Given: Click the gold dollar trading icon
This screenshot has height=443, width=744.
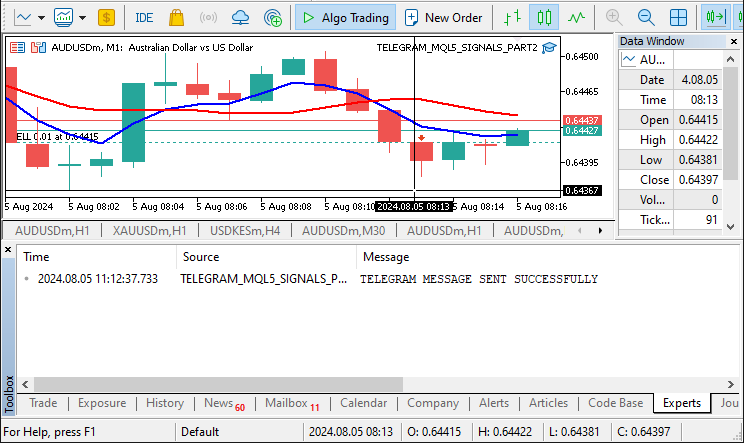Looking at the screenshot, I should 106,18.
